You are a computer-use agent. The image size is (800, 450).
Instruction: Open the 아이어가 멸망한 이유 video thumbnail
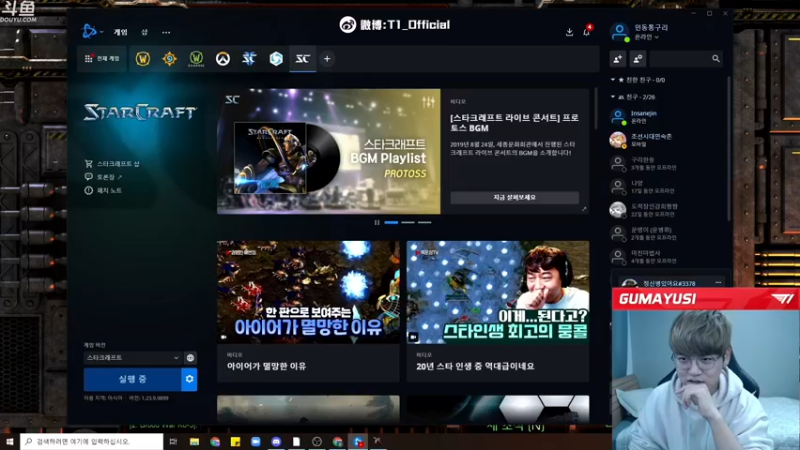(x=308, y=292)
